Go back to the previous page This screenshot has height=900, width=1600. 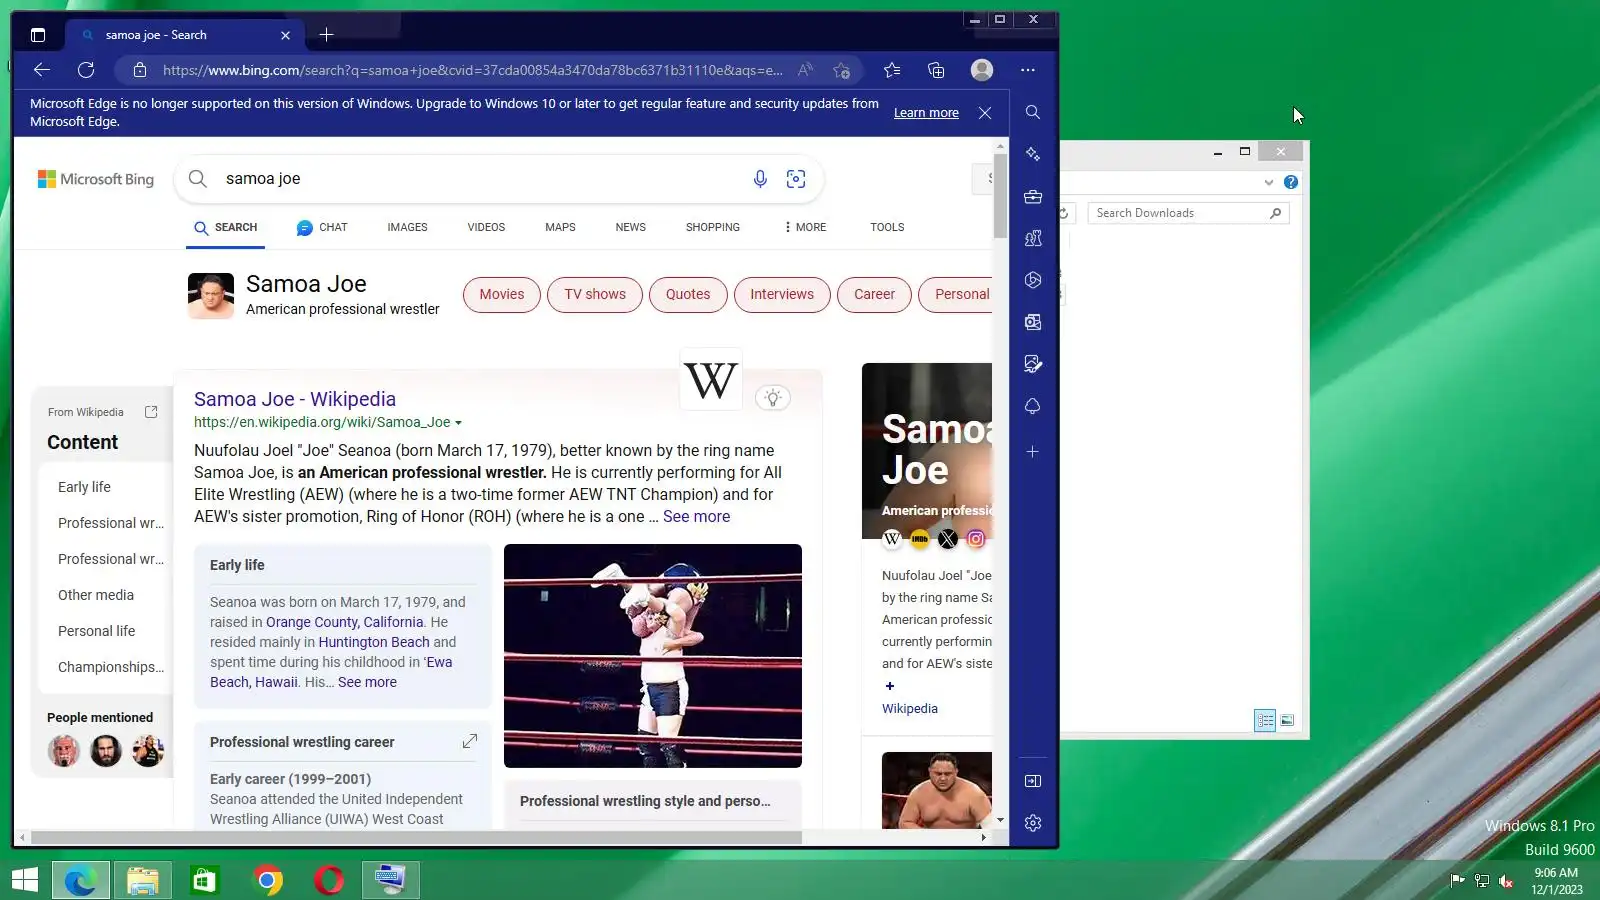pos(42,70)
